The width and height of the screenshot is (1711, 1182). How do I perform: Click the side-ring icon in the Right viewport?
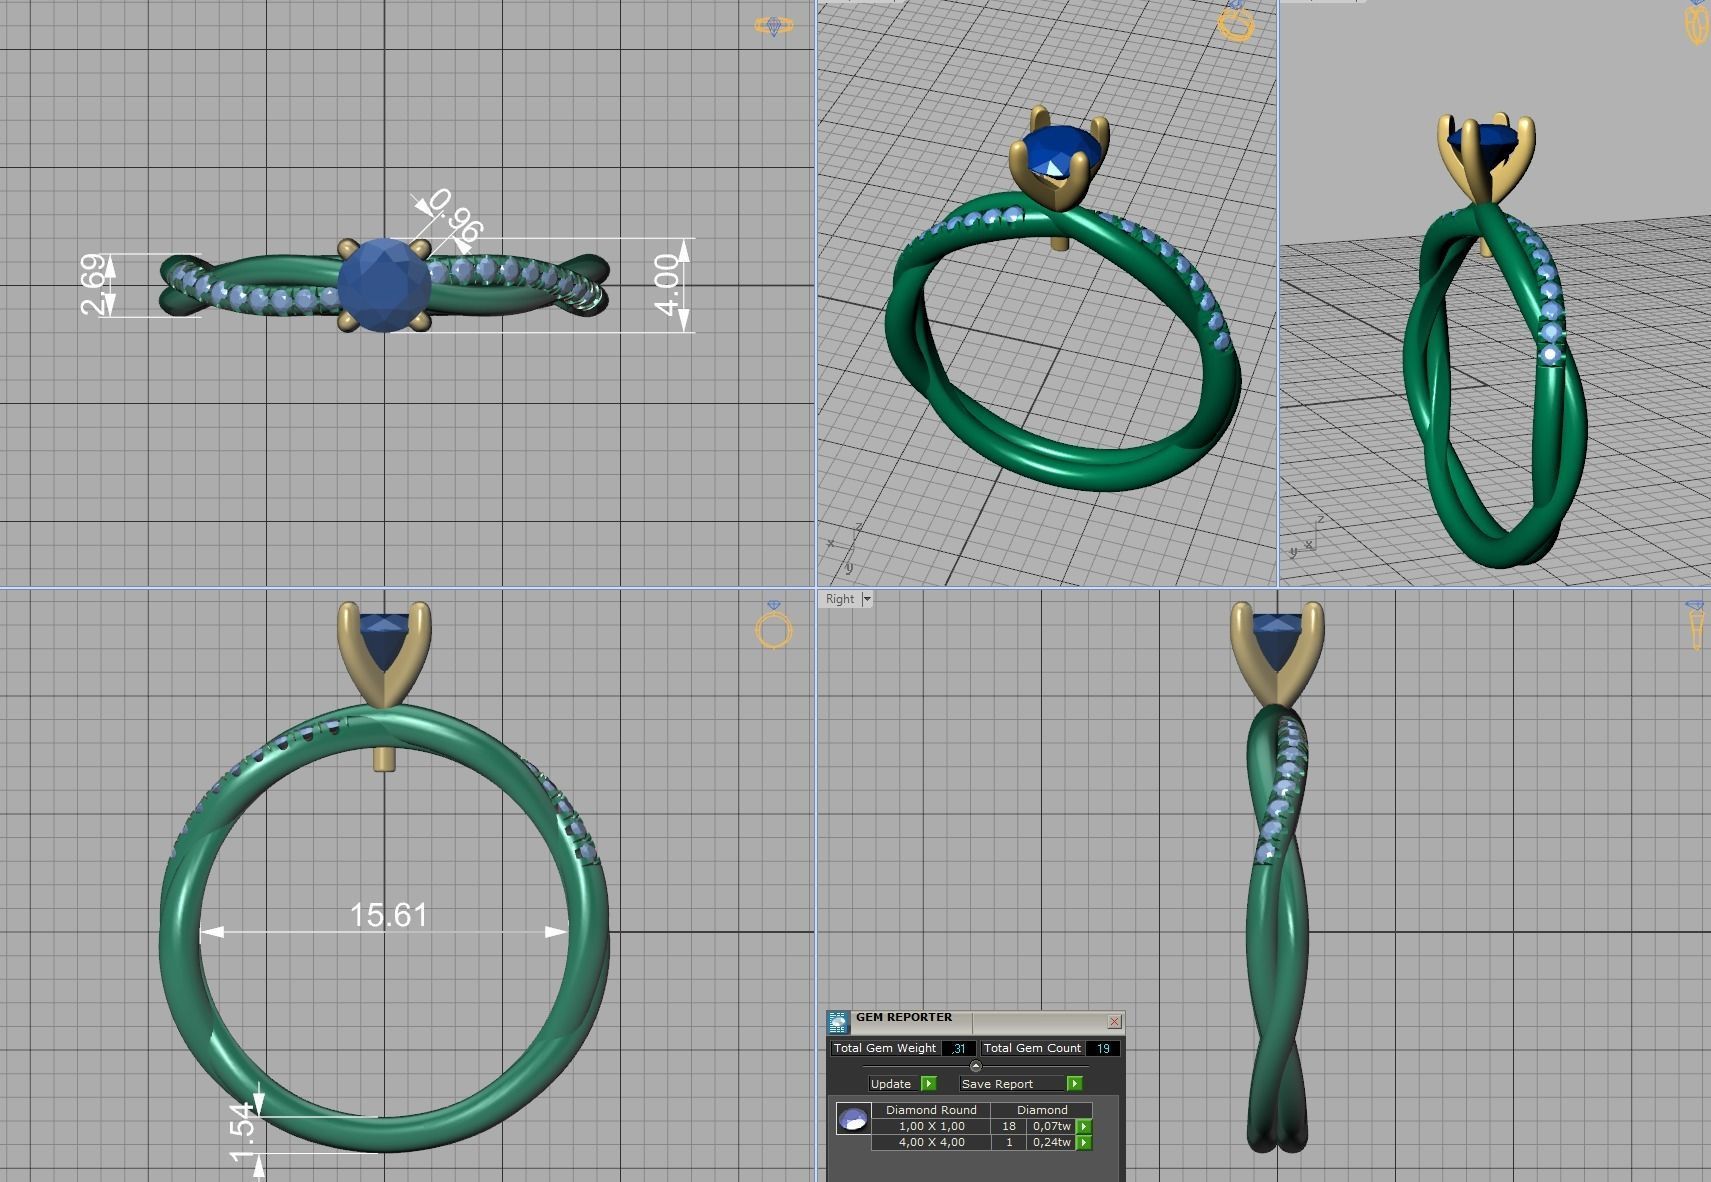coord(1696,626)
